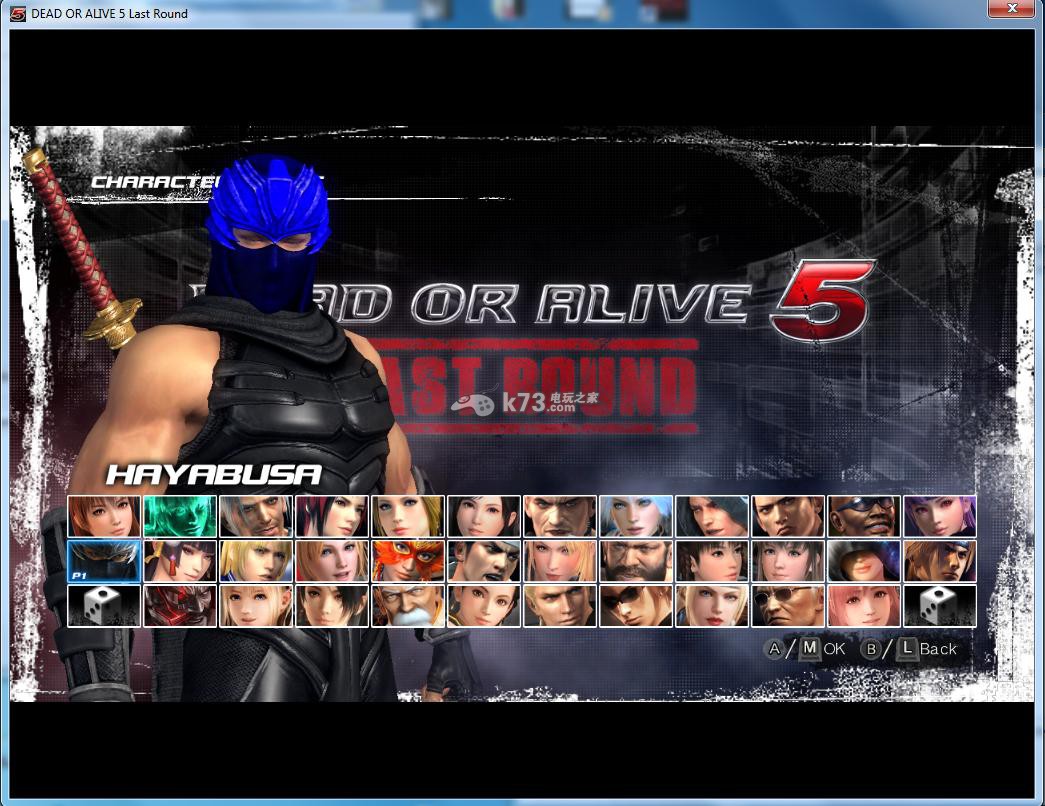Select the dark-haired woman with the gold collar

coord(484,605)
